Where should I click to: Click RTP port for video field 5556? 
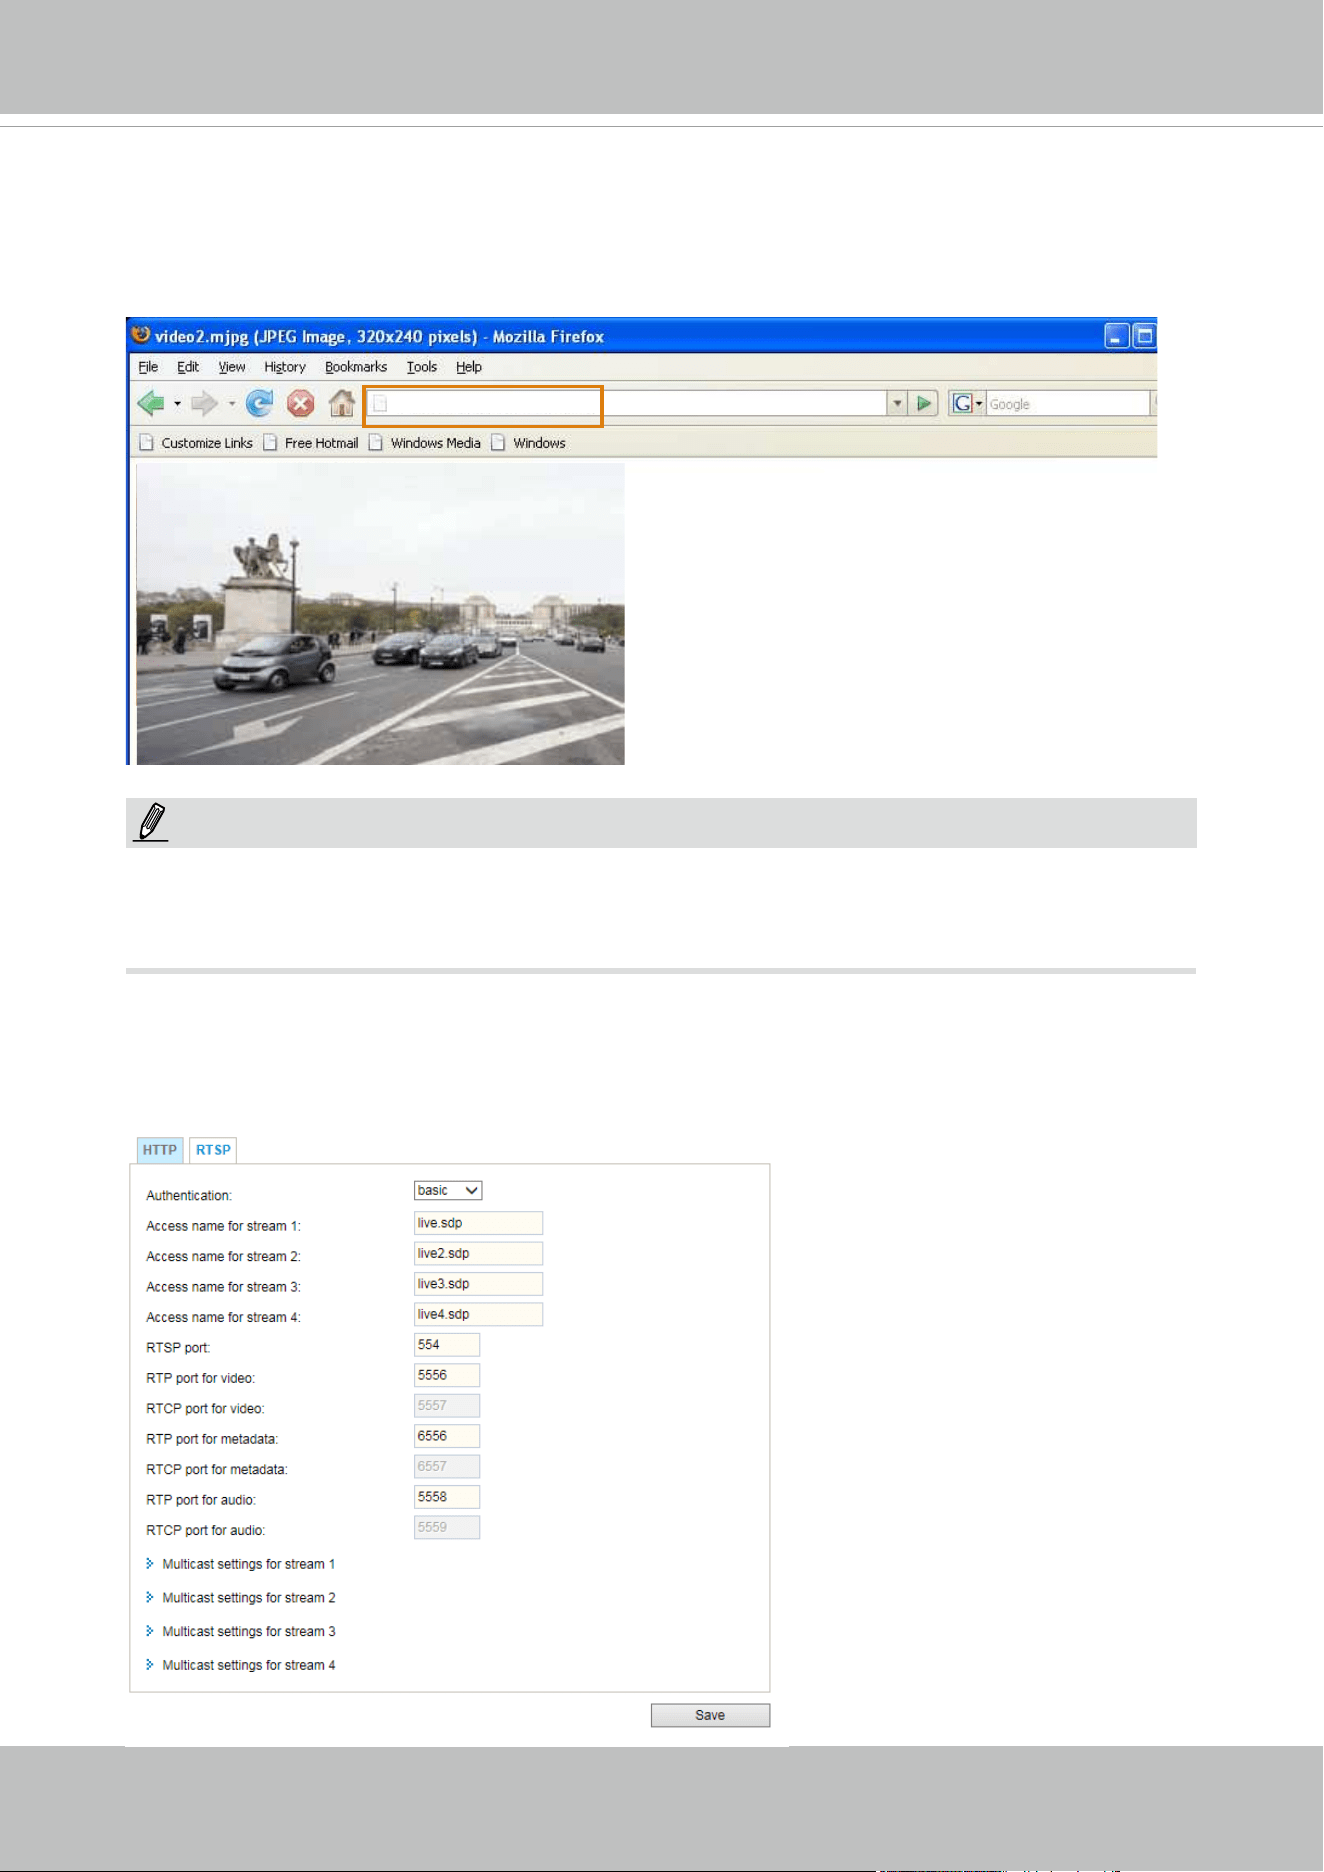tap(447, 1375)
